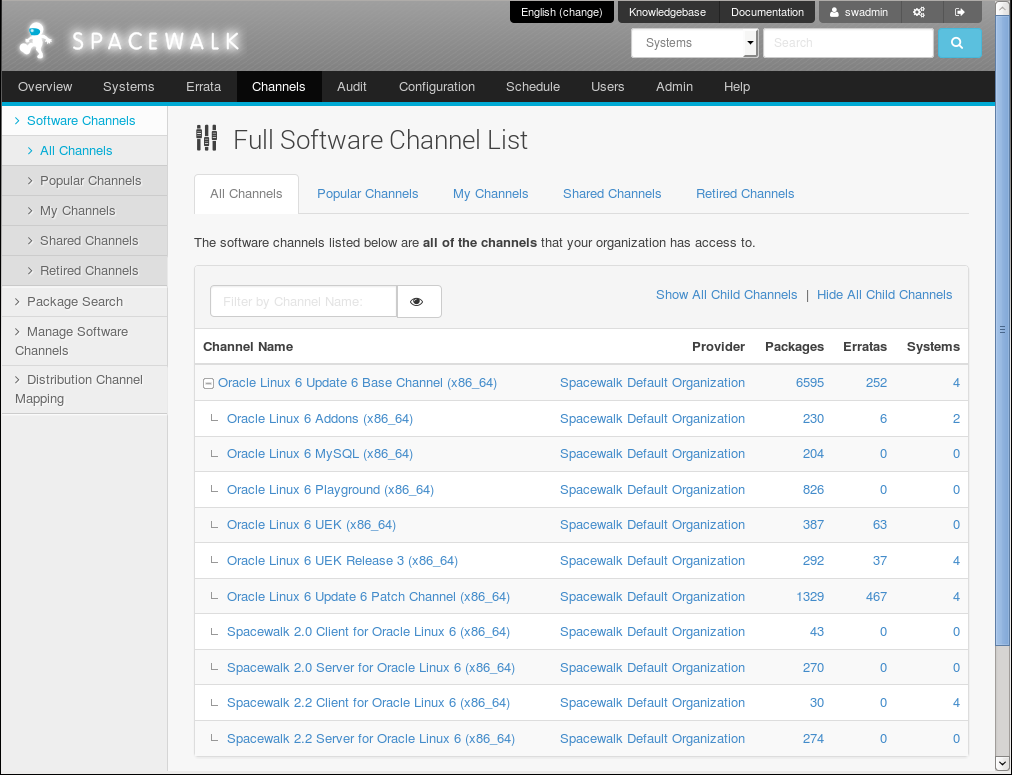The height and width of the screenshot is (775, 1012).
Task: Open Spacewalk 2.2 Client for Oracle Linux 6
Action: click(368, 703)
